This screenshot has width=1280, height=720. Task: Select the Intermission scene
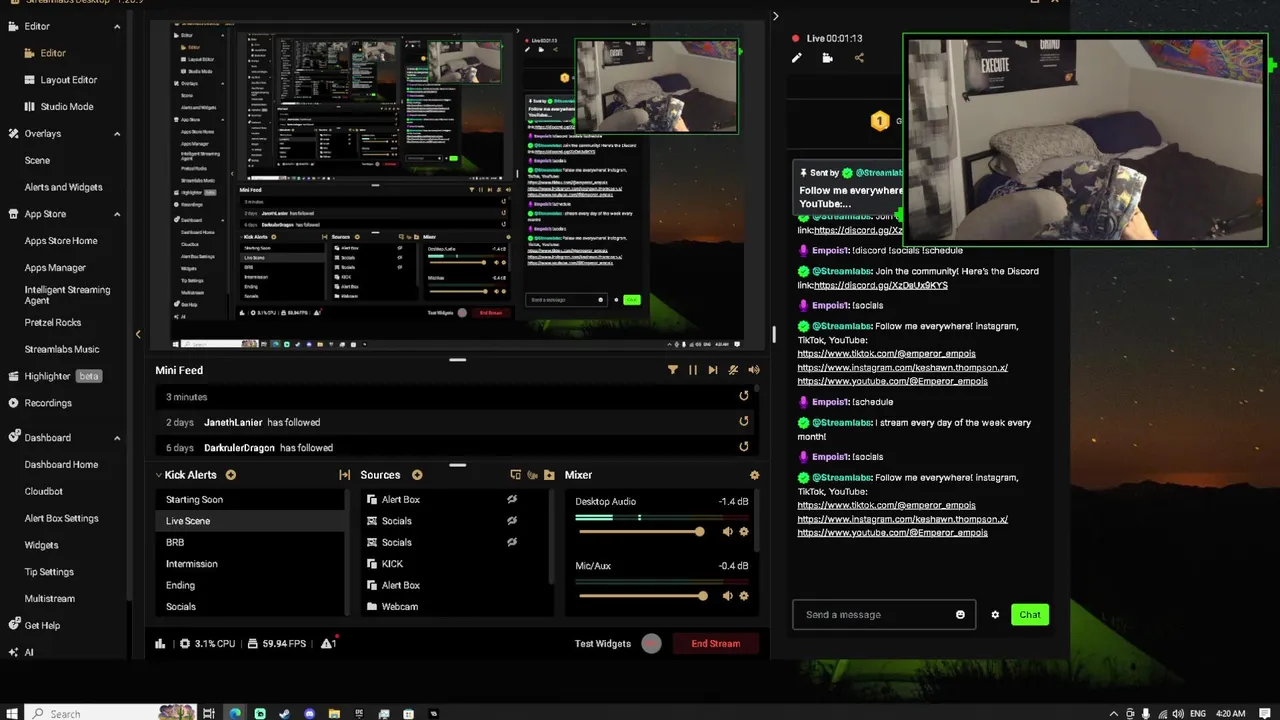coord(192,564)
